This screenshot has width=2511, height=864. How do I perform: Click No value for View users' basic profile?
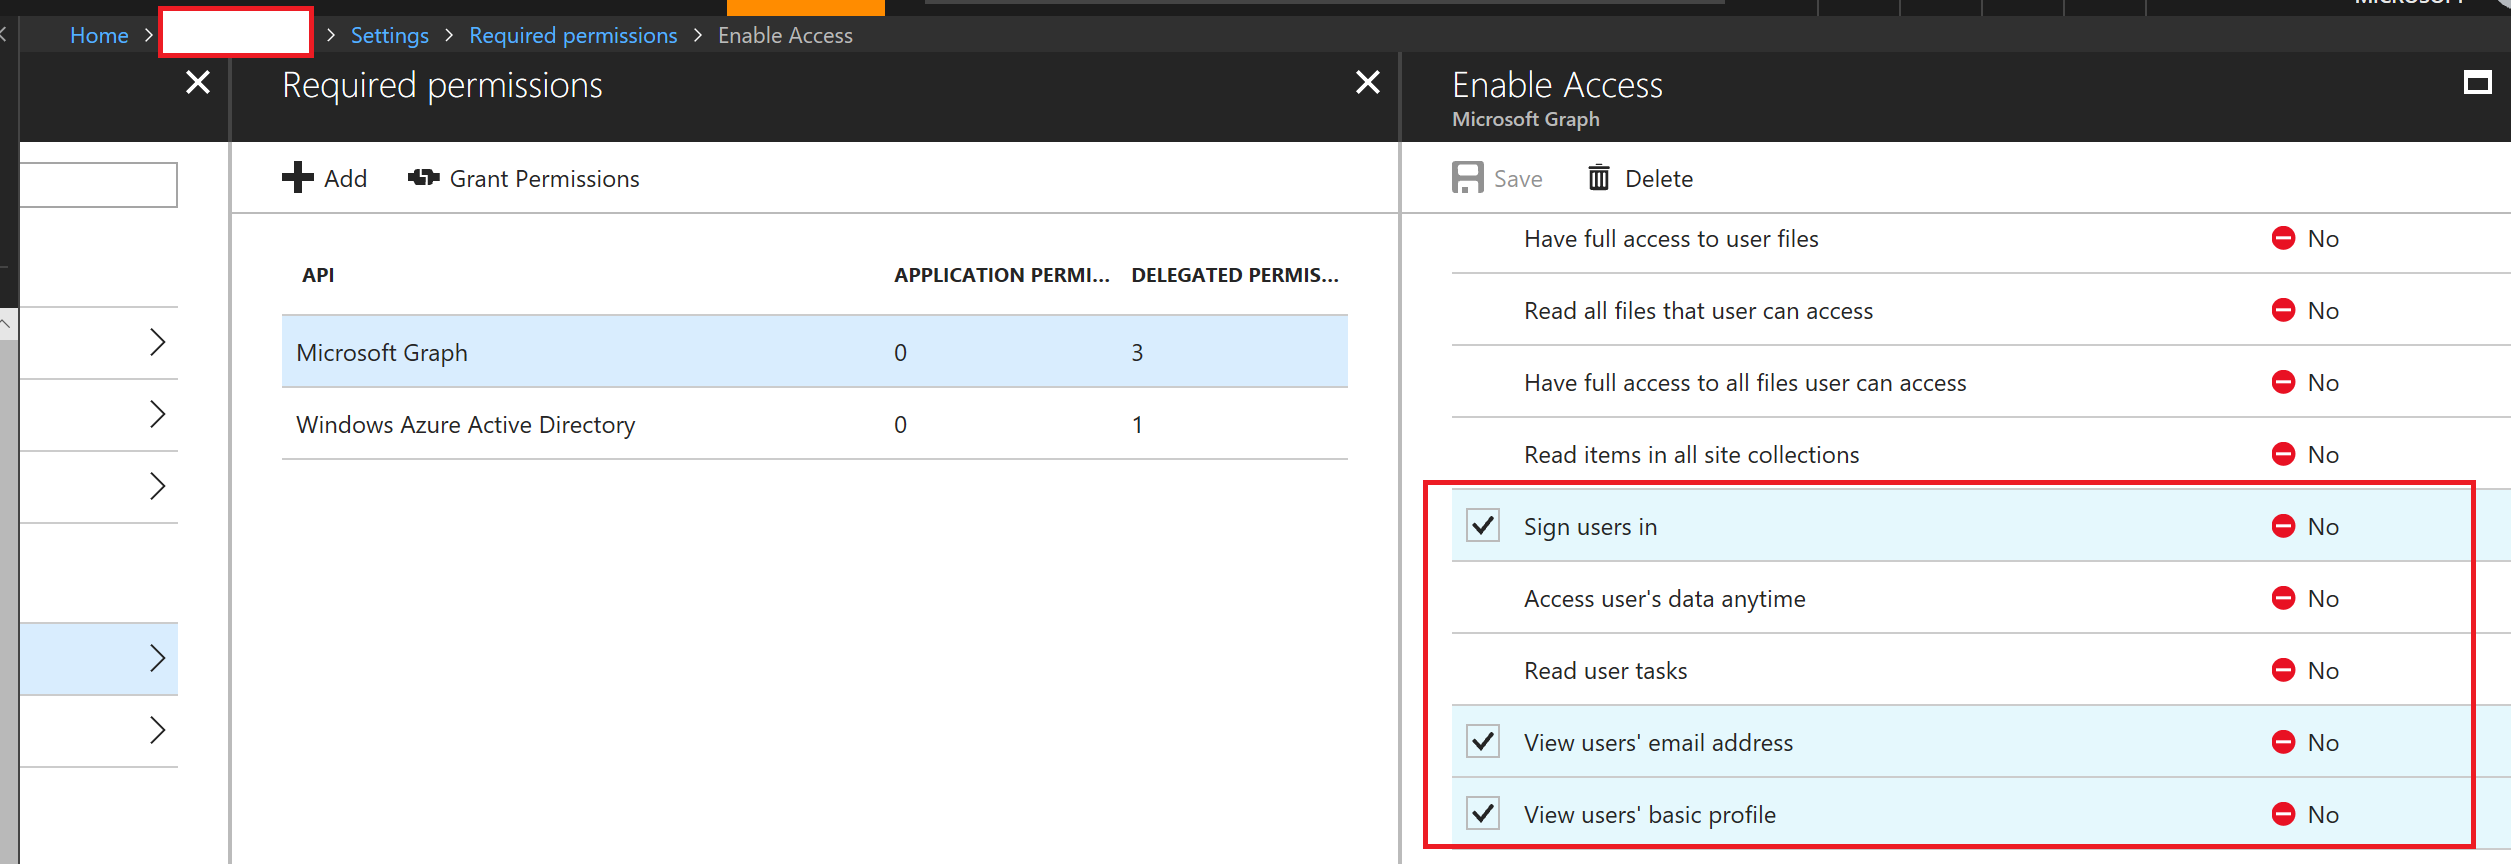click(2323, 814)
